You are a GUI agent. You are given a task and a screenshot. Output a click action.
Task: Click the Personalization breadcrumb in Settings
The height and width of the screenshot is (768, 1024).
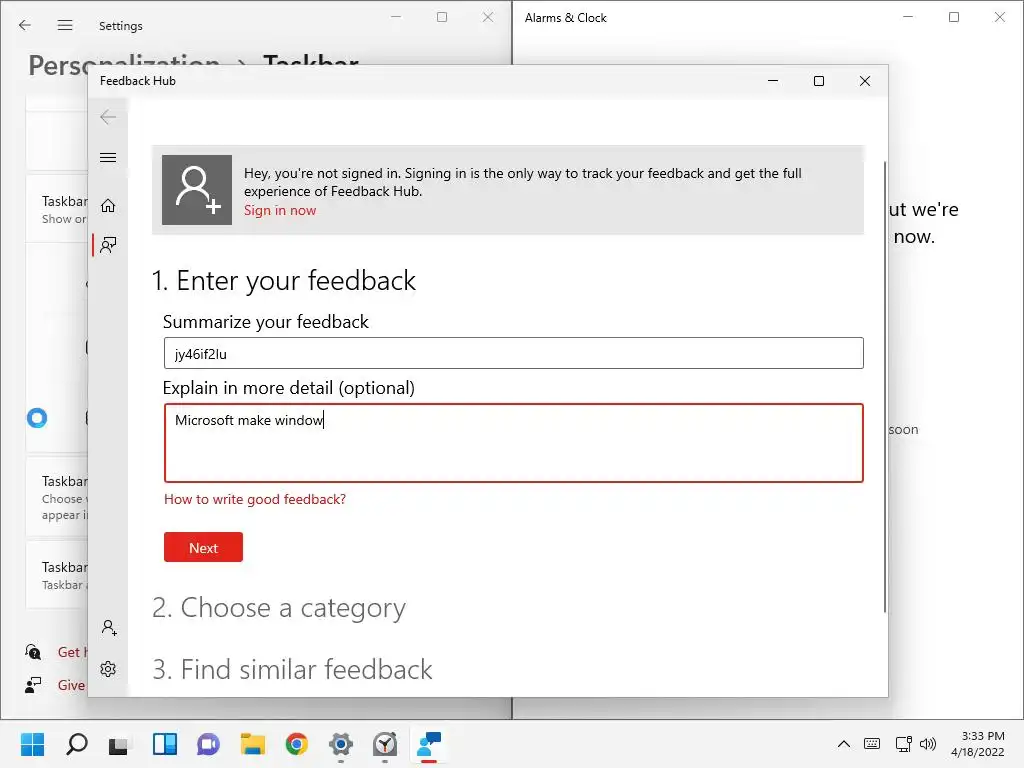[x=123, y=65]
